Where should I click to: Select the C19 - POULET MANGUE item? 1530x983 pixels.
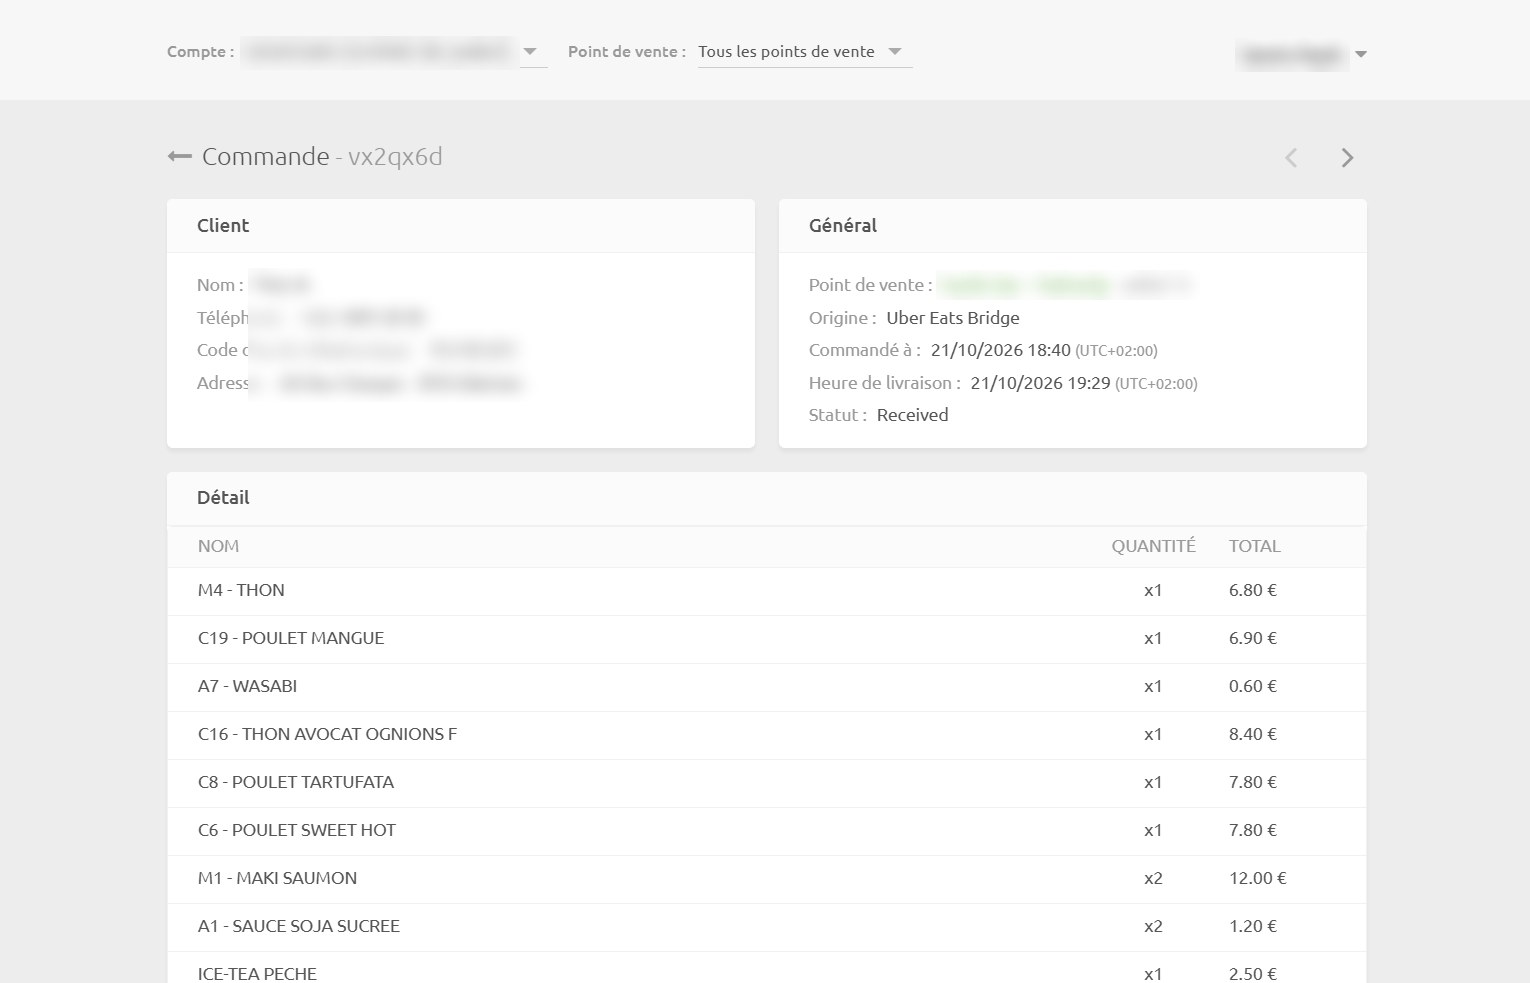tap(291, 638)
